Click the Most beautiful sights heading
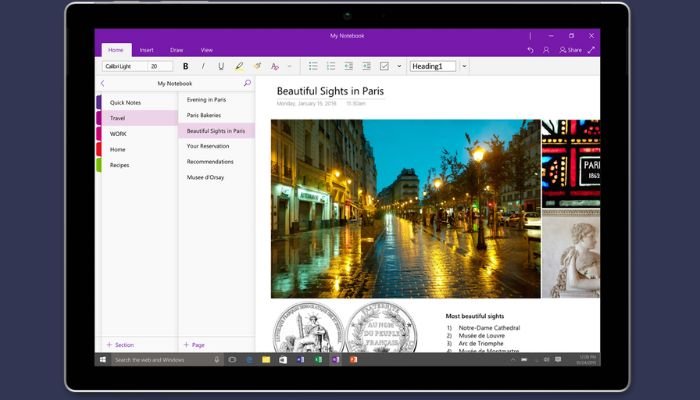 coord(475,316)
